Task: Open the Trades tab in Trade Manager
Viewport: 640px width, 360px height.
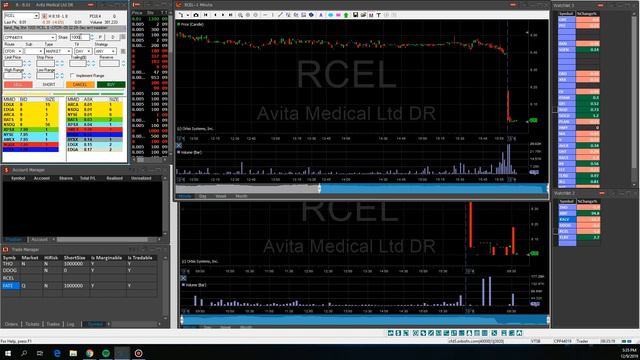Action: (x=53, y=324)
